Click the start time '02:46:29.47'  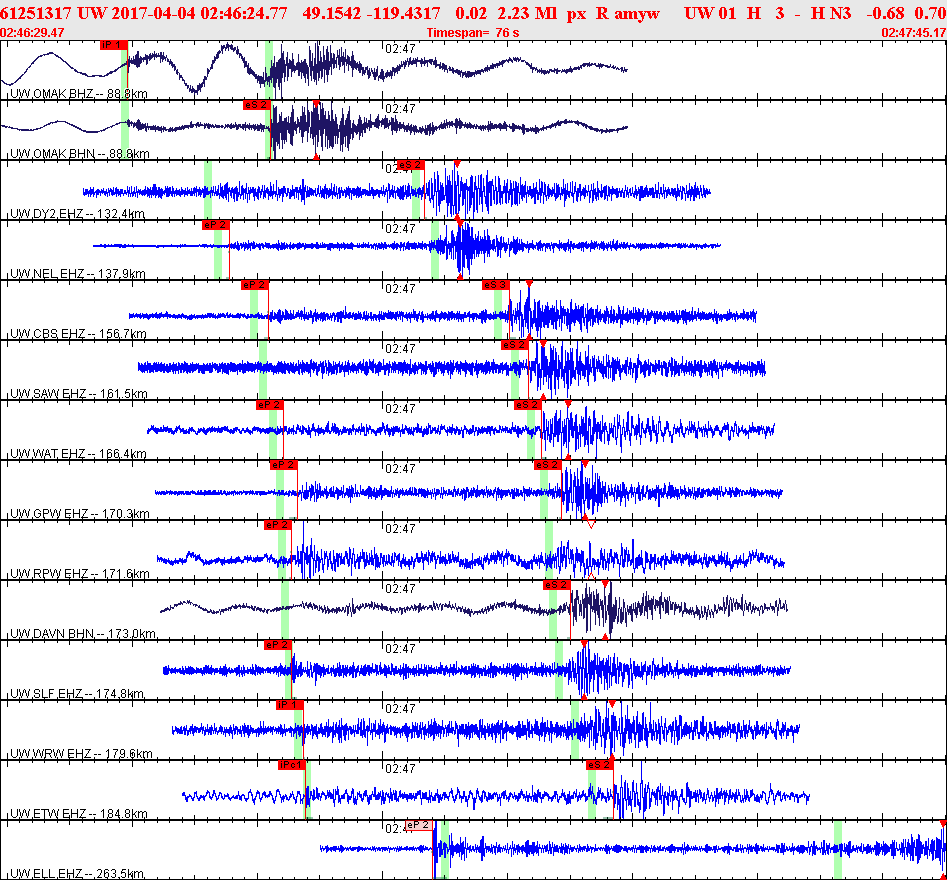pos(32,33)
